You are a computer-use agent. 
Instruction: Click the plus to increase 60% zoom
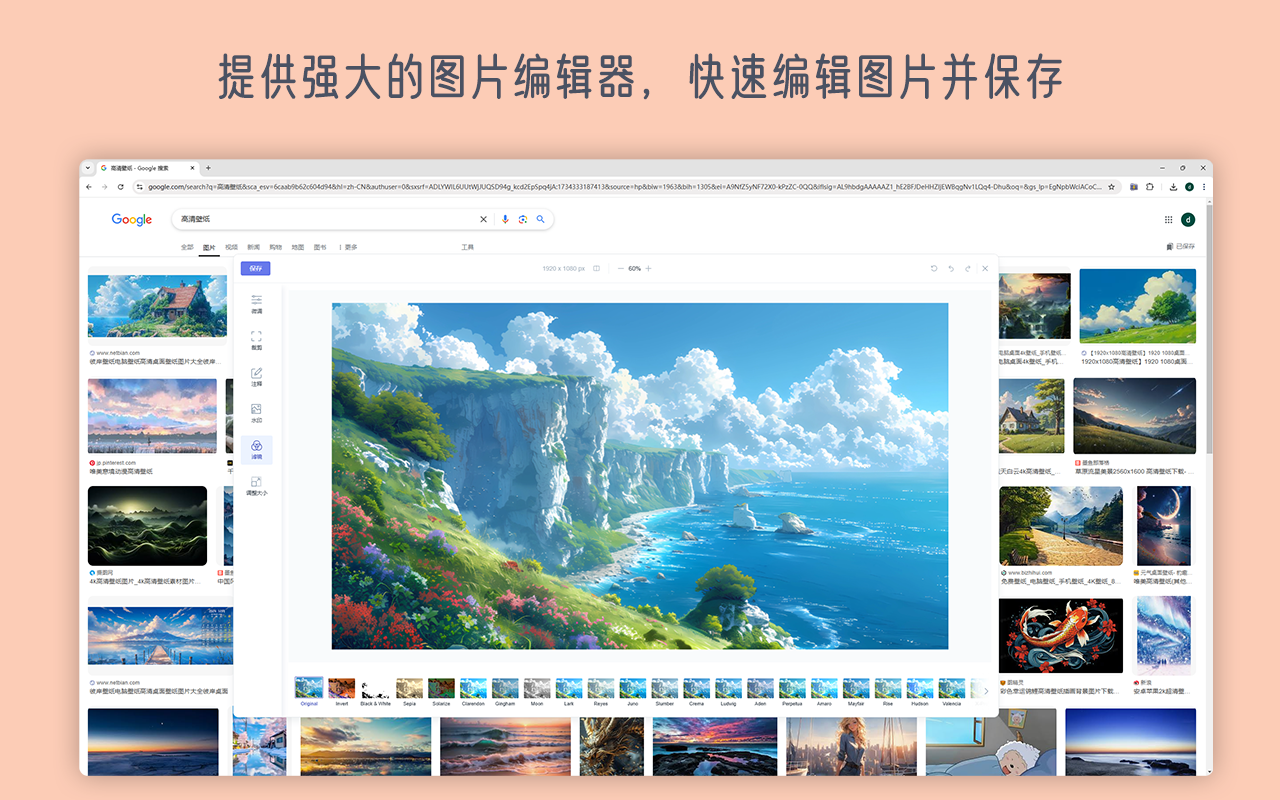pos(649,268)
